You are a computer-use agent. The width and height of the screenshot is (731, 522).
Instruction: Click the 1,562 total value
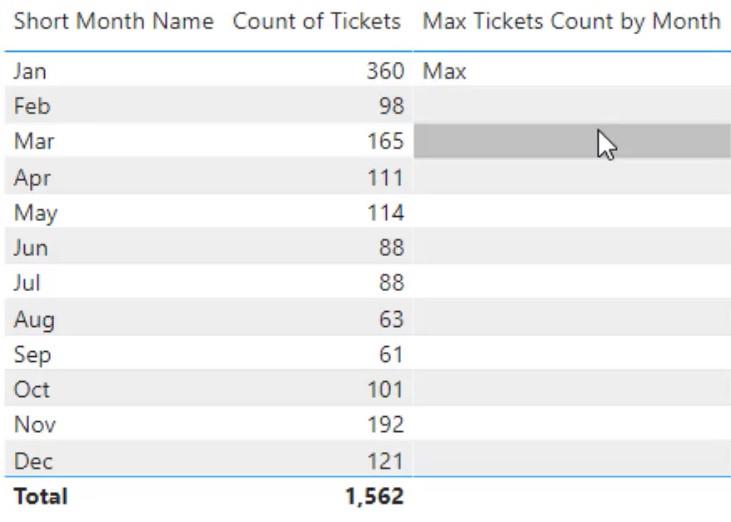(374, 496)
